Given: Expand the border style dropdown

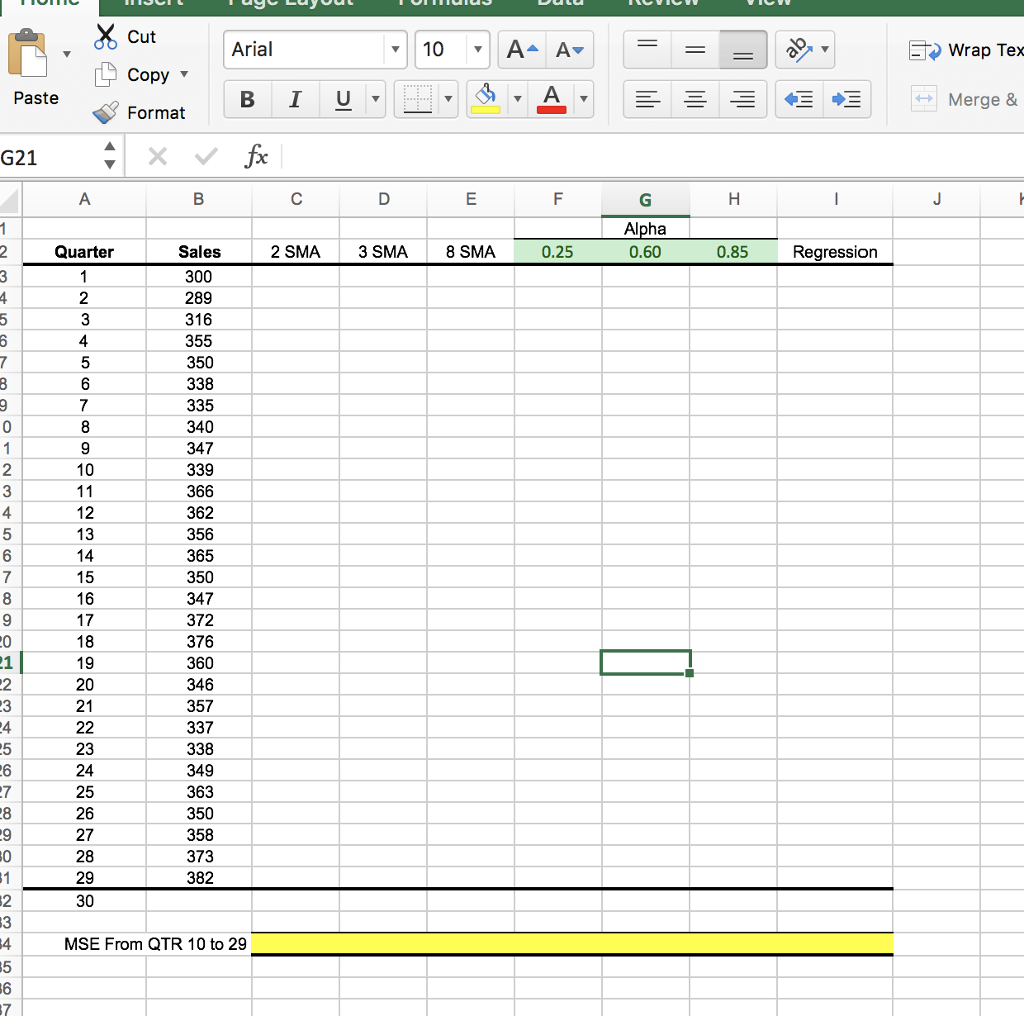Looking at the screenshot, I should [447, 98].
